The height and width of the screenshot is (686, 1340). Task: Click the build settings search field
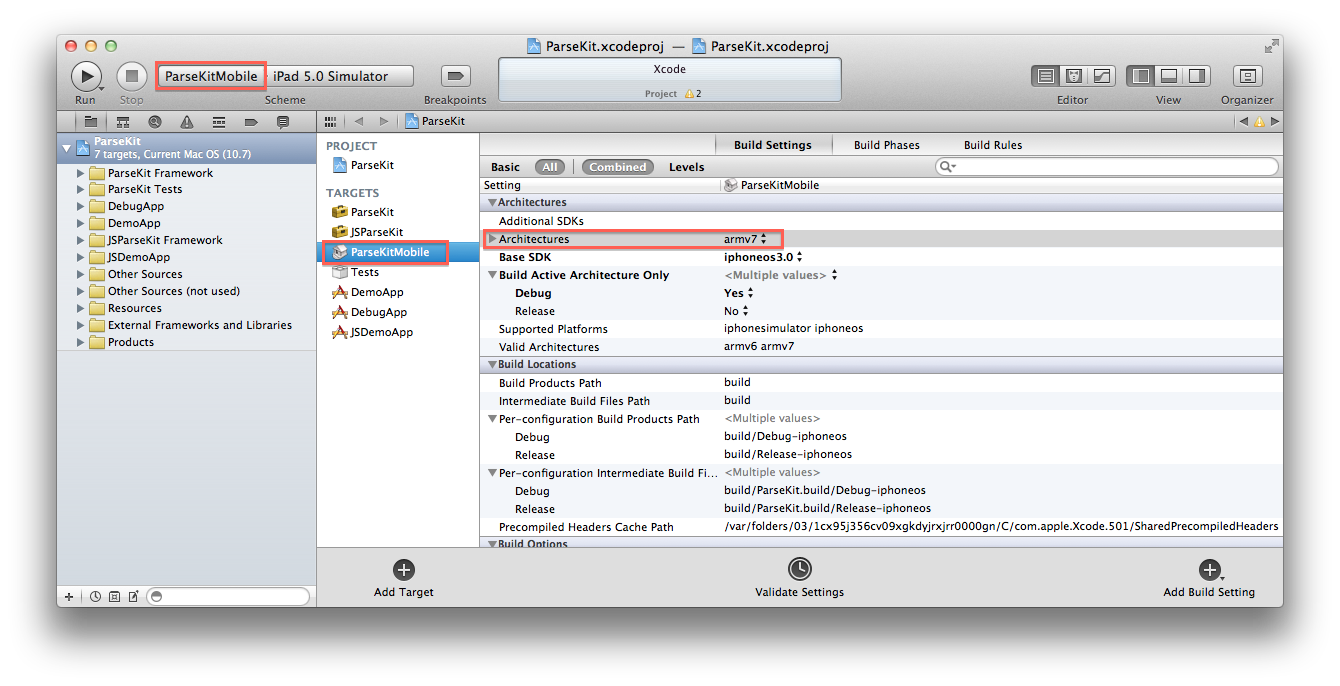click(1107, 166)
